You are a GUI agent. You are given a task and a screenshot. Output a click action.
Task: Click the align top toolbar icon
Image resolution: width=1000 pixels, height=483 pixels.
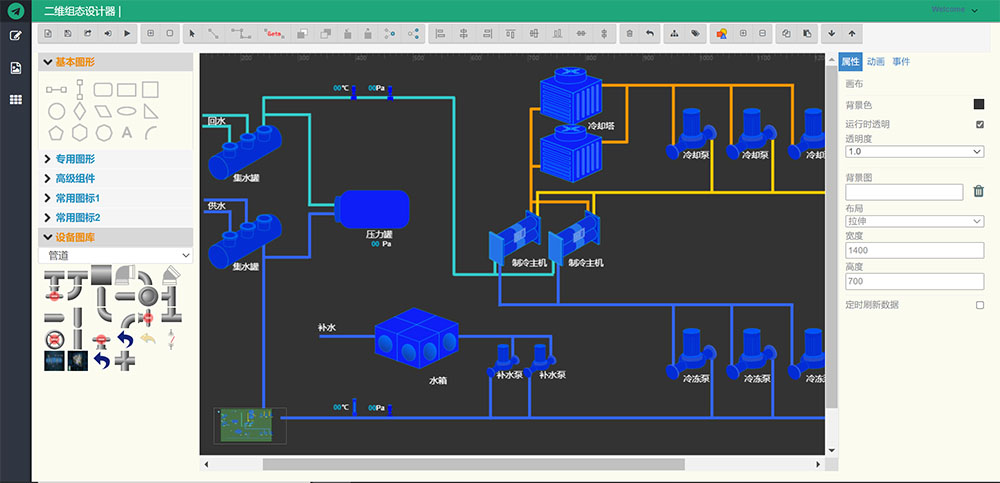point(510,33)
